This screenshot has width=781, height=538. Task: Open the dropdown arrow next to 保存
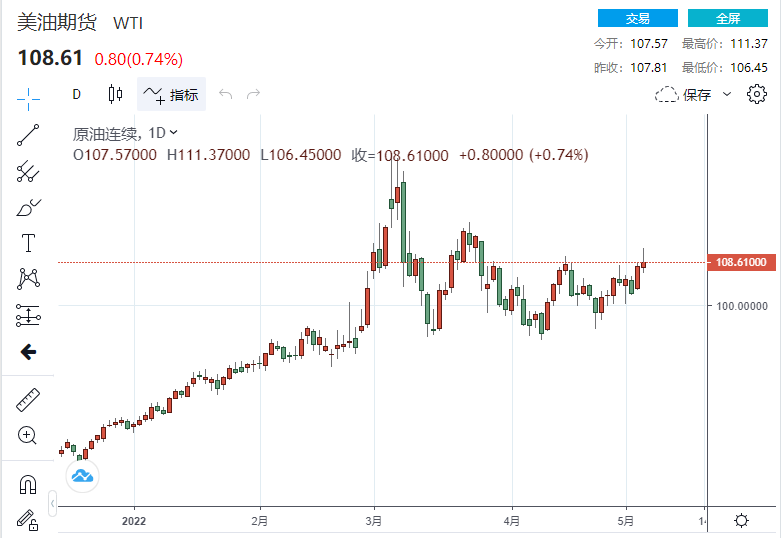point(727,94)
